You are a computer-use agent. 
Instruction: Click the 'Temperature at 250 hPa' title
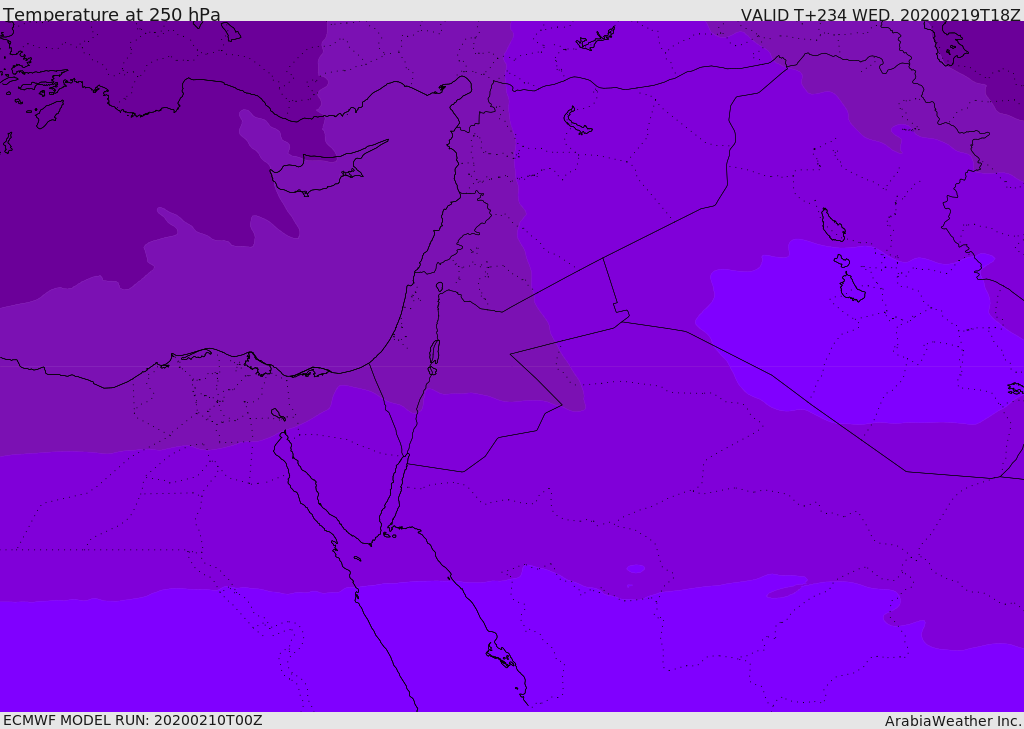[112, 14]
